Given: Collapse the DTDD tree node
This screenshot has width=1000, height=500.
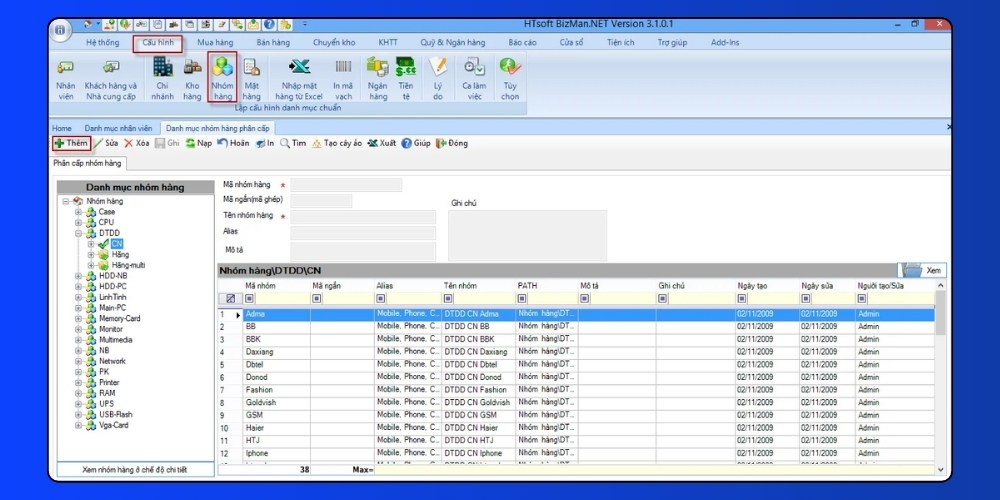Looking at the screenshot, I should click(x=78, y=233).
